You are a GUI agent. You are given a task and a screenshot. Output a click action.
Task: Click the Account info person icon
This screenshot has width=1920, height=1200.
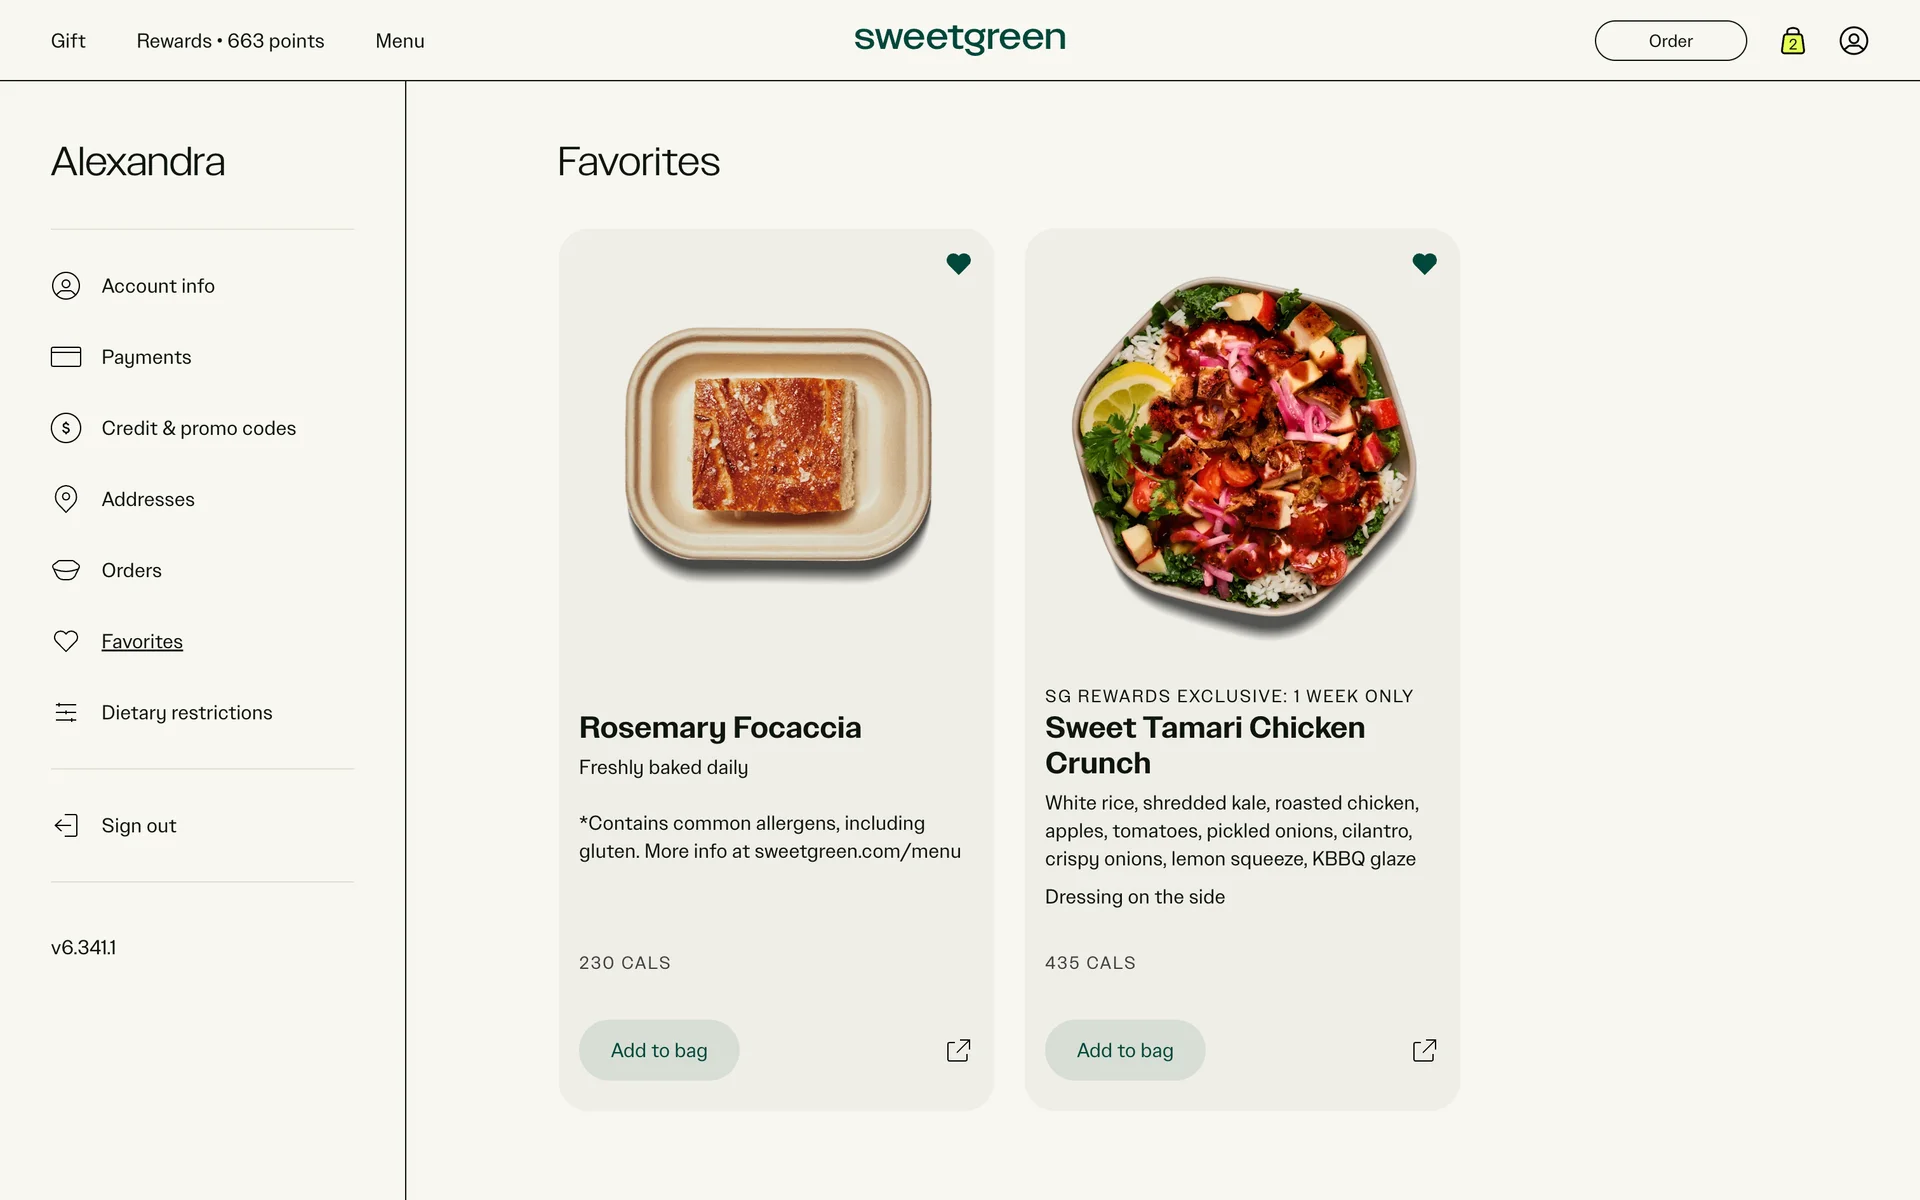66,286
